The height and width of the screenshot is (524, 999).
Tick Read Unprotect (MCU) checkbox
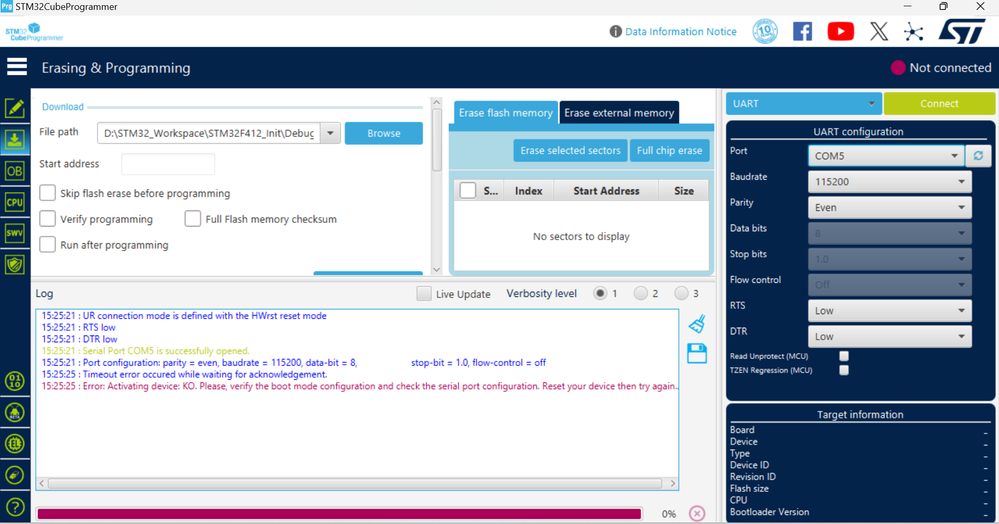(x=844, y=356)
